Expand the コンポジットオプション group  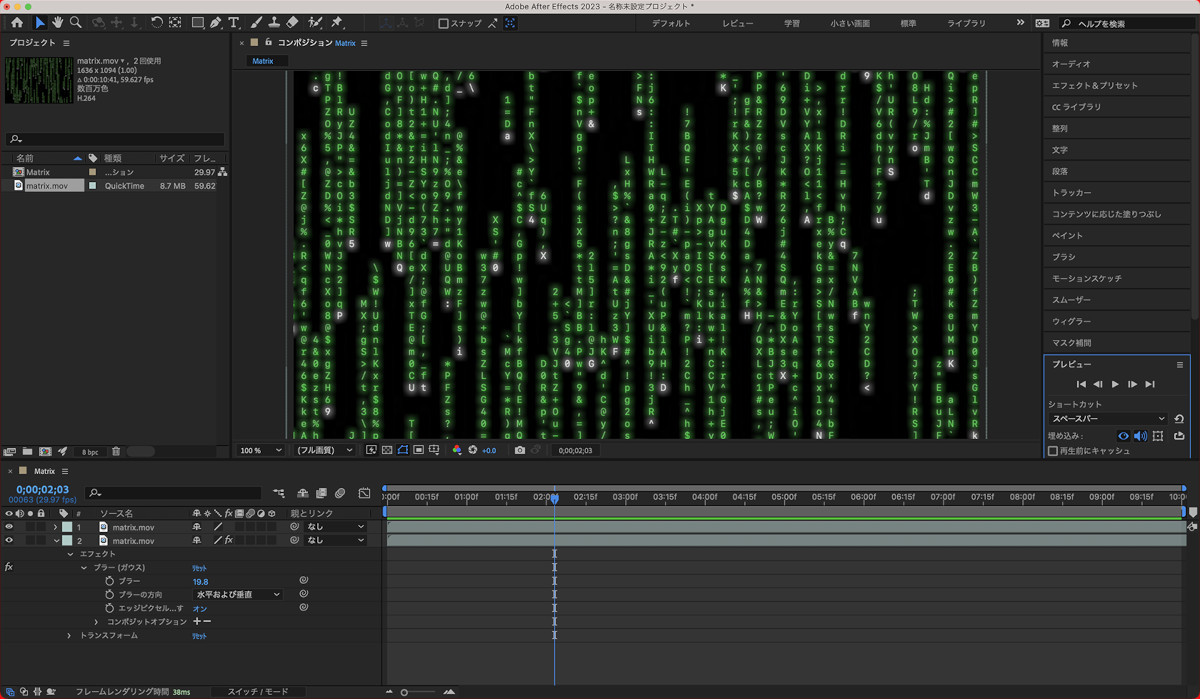[x=98, y=622]
